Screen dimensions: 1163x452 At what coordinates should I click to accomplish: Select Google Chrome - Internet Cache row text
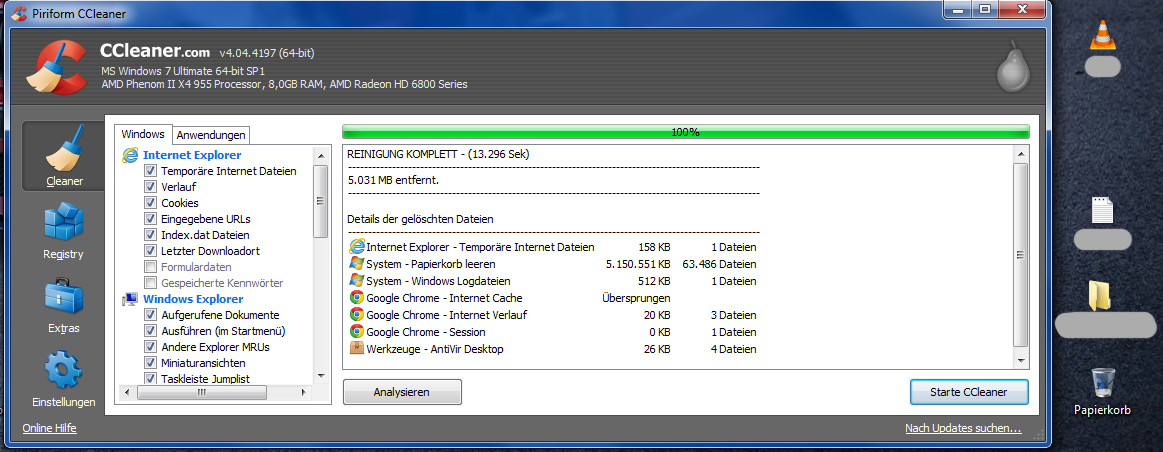pyautogui.click(x=444, y=298)
